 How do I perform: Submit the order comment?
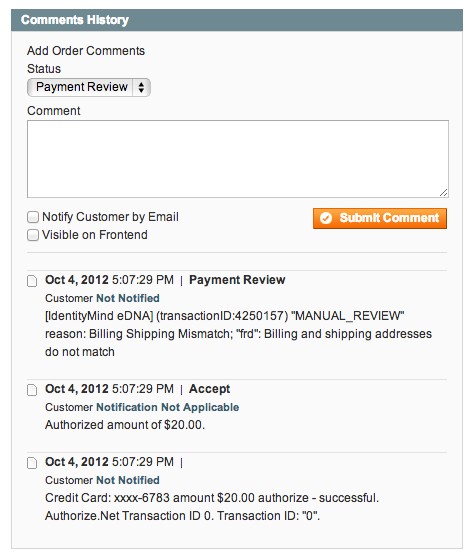380,218
